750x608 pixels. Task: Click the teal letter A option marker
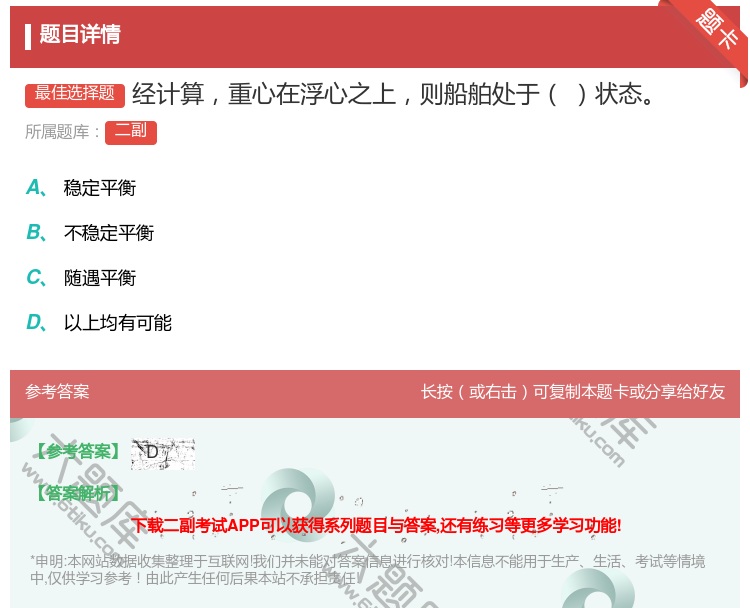click(36, 188)
